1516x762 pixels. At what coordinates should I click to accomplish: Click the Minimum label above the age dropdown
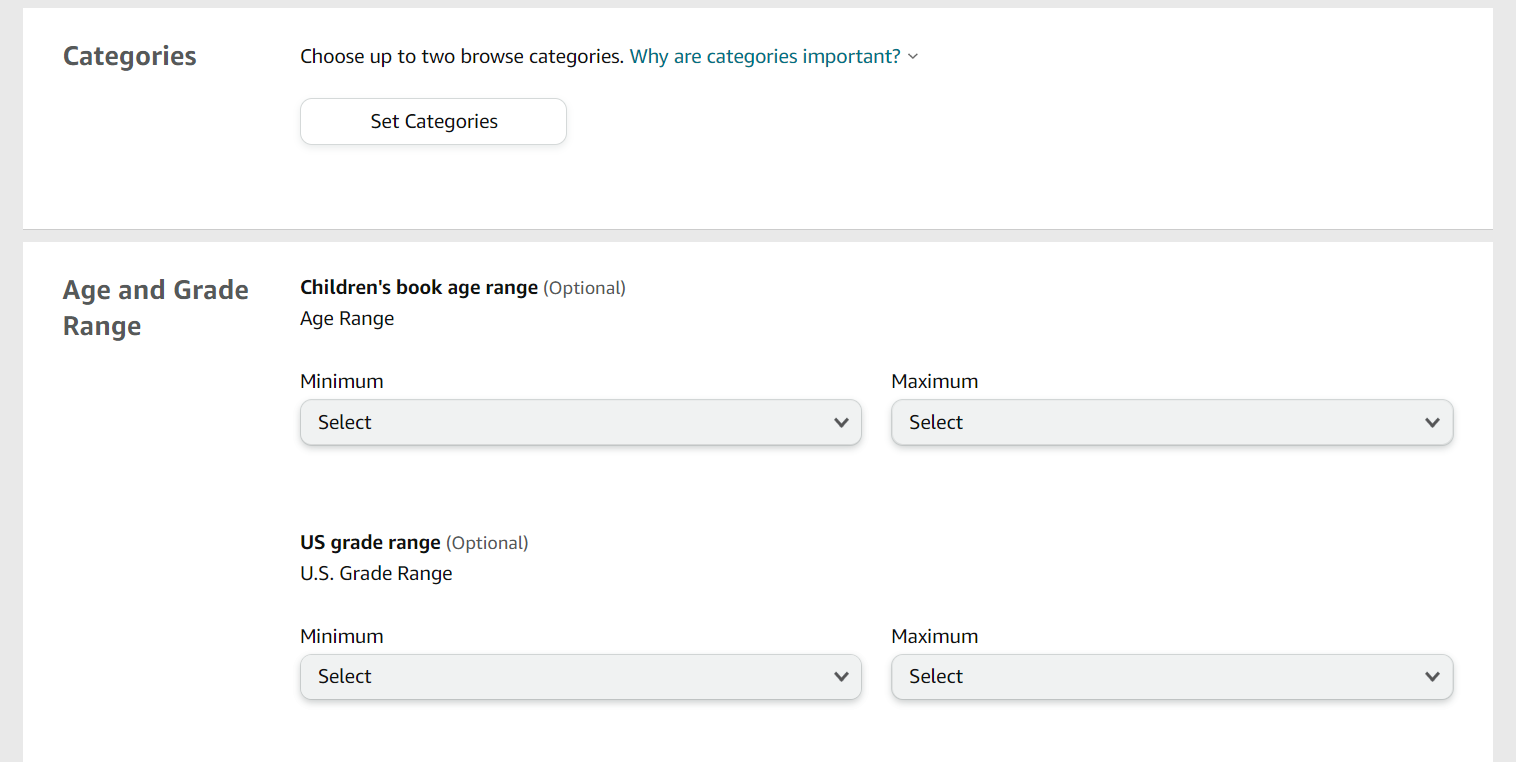[341, 381]
